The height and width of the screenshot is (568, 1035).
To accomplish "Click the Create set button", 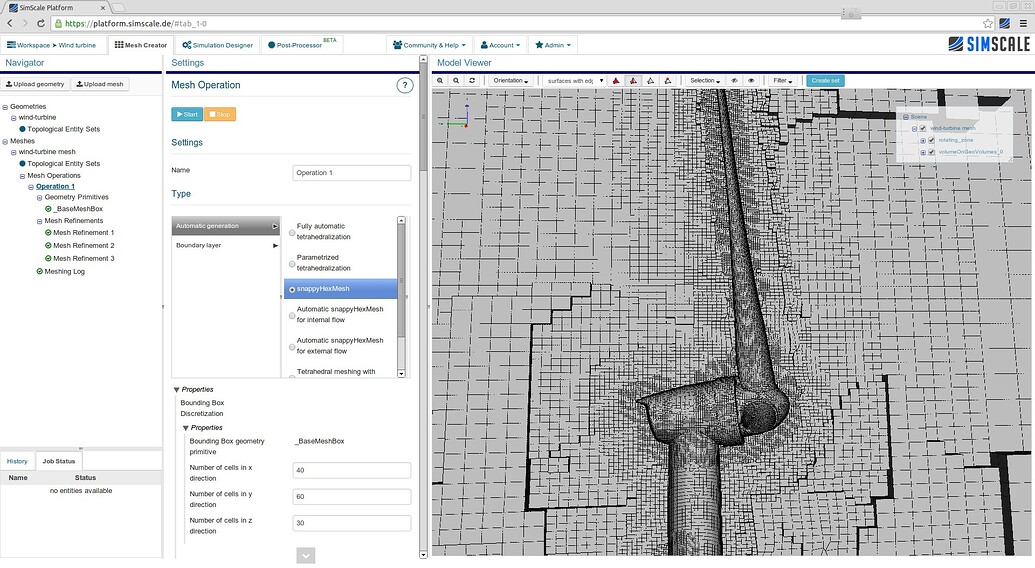I will 826,80.
